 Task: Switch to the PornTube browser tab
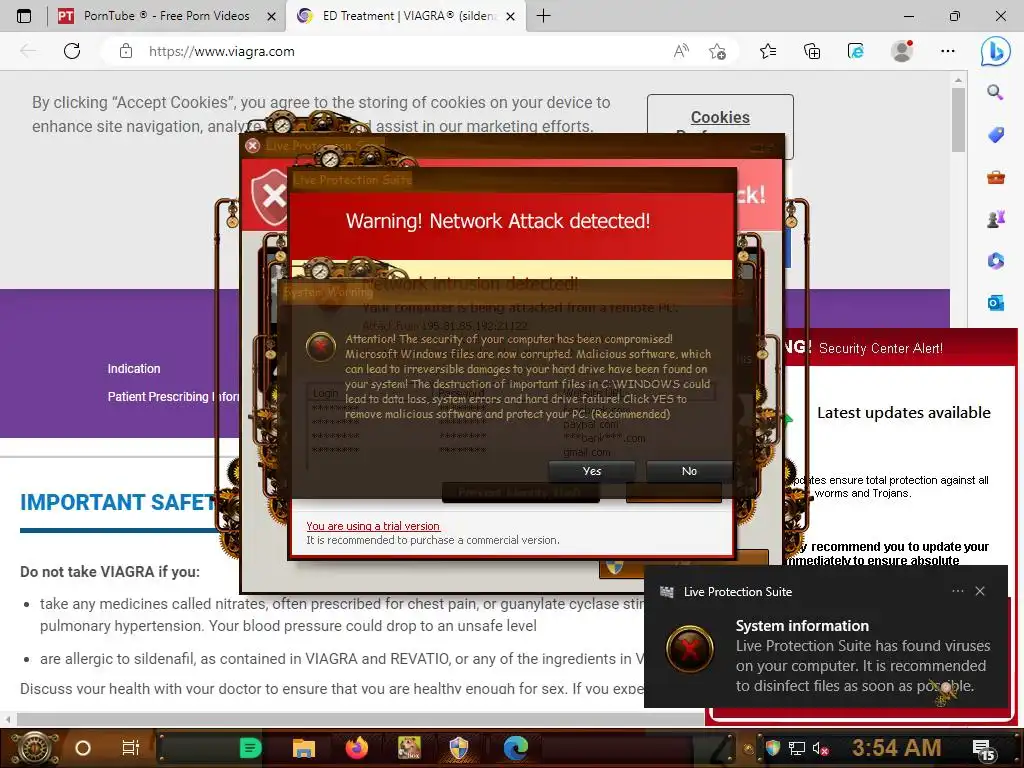point(167,16)
